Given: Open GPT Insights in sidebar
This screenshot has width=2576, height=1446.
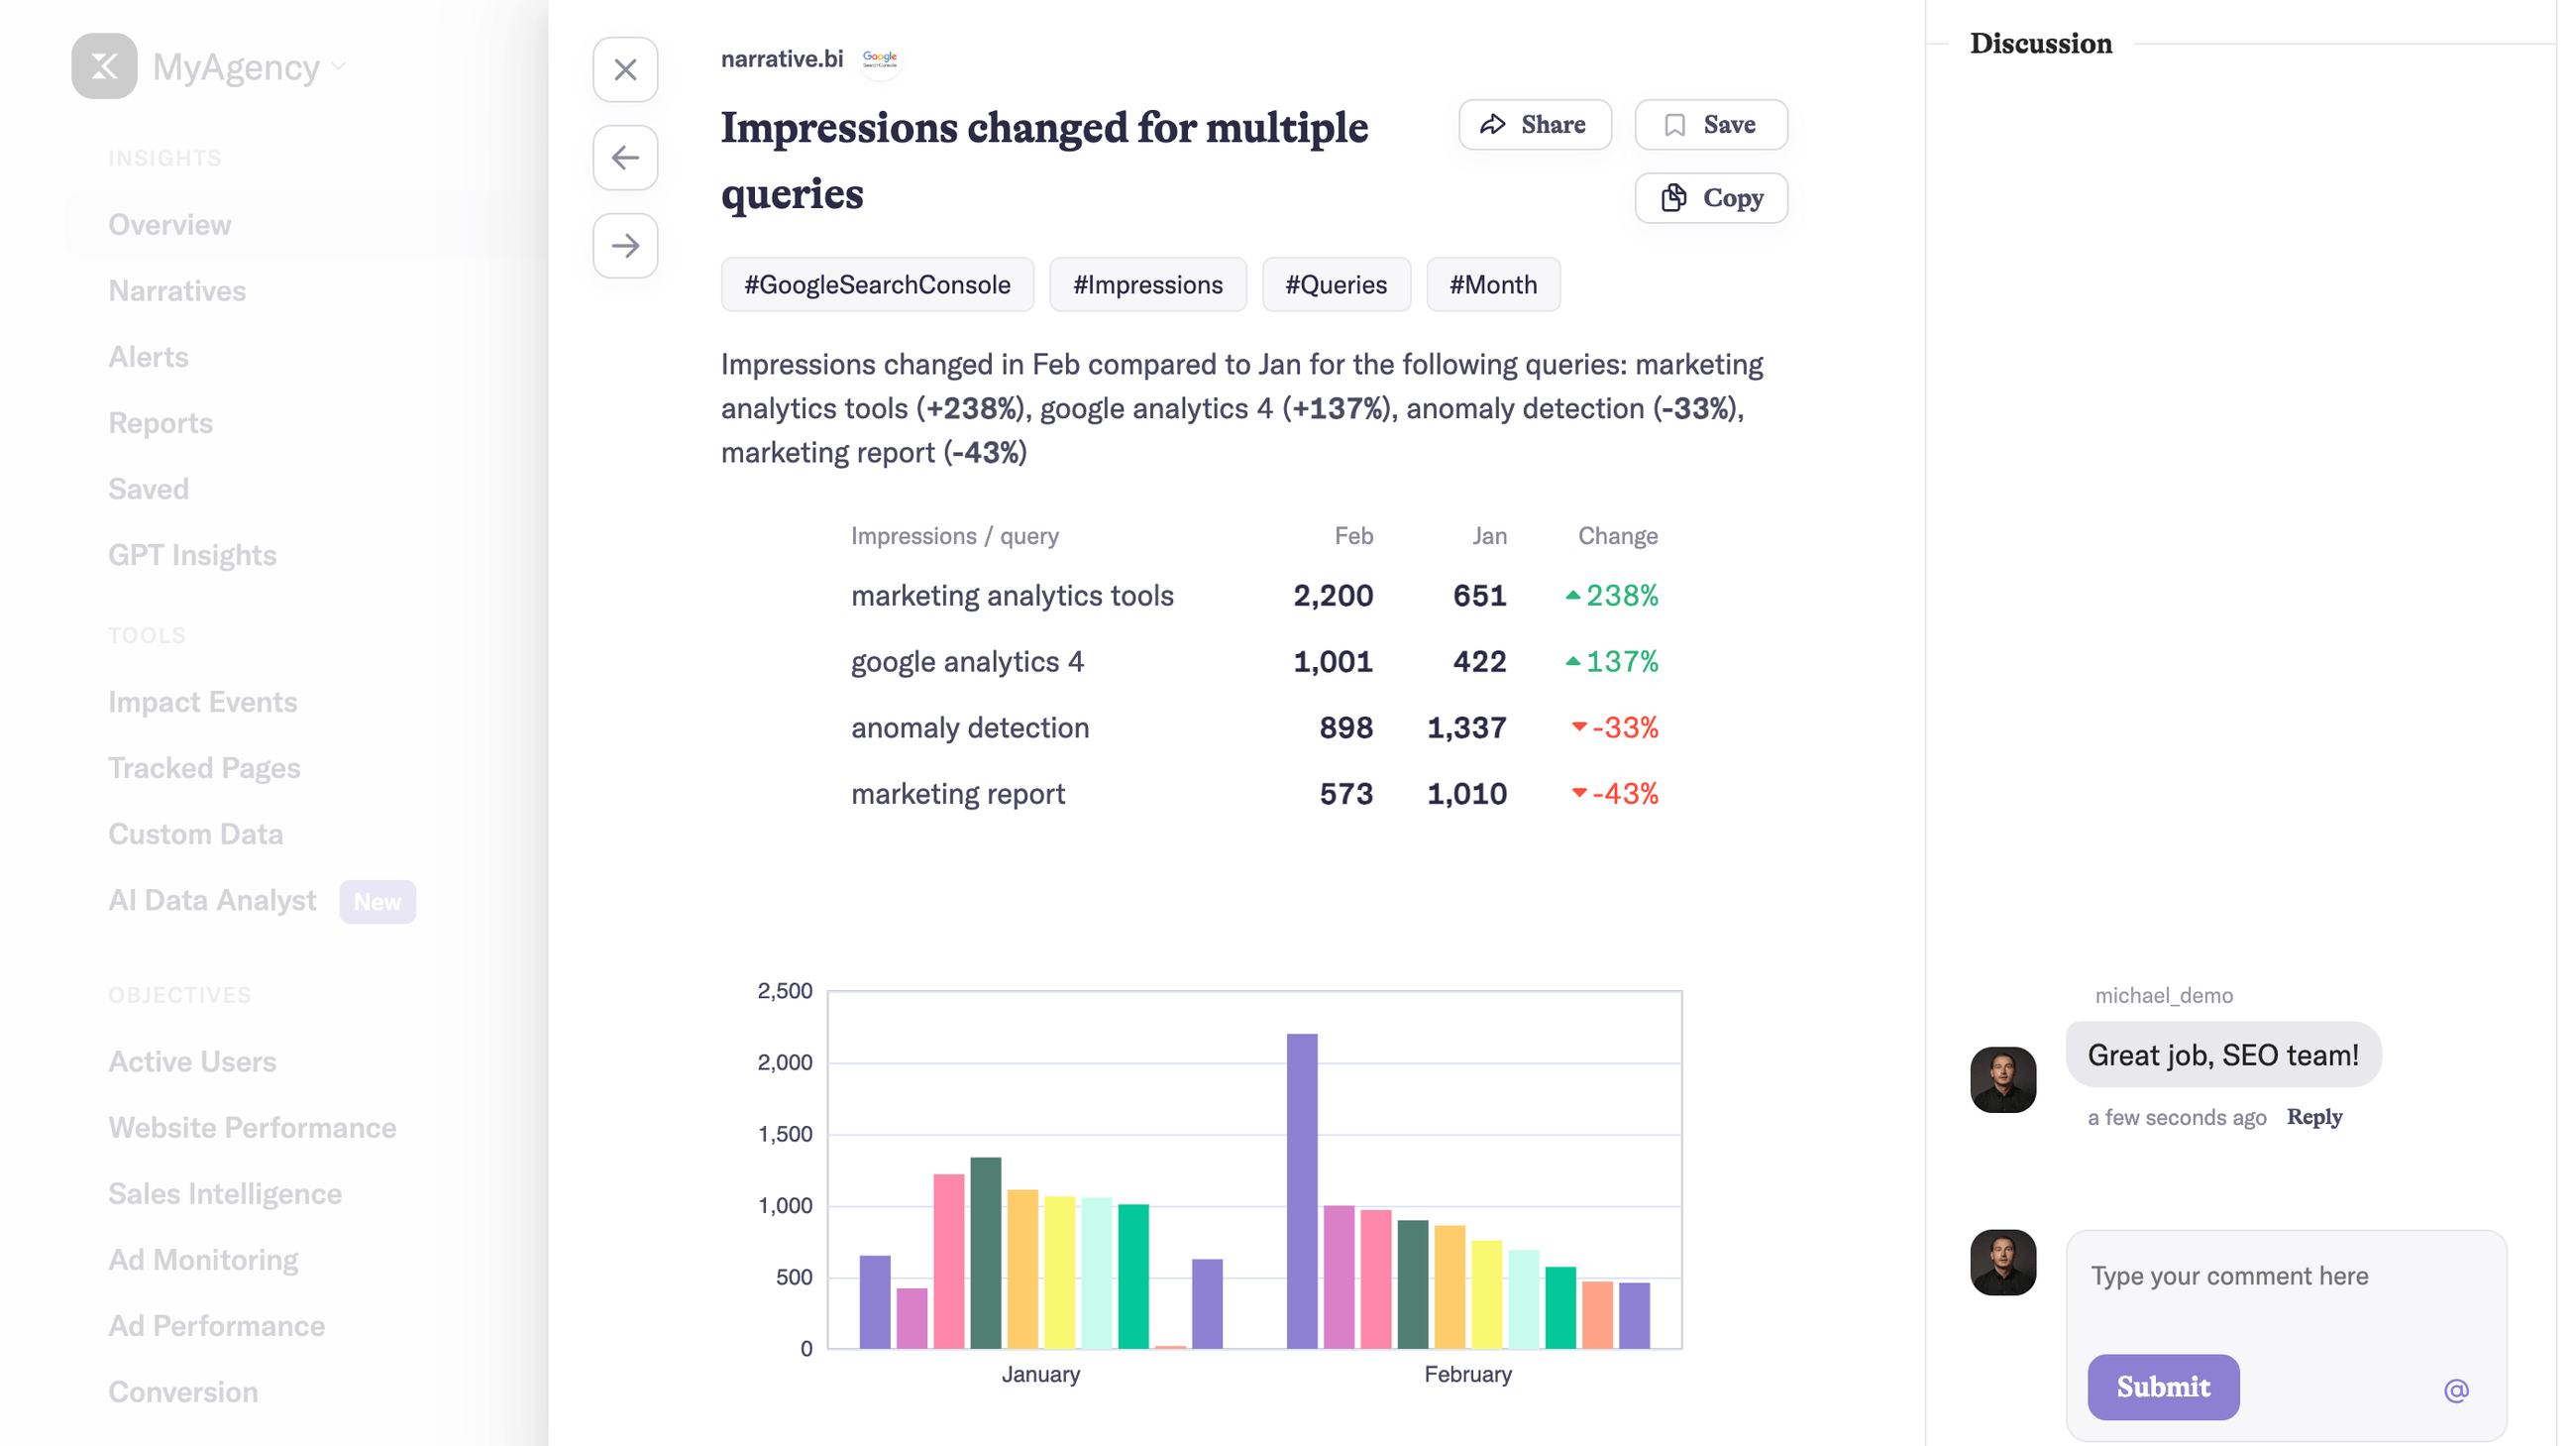Looking at the screenshot, I should pos(192,555).
